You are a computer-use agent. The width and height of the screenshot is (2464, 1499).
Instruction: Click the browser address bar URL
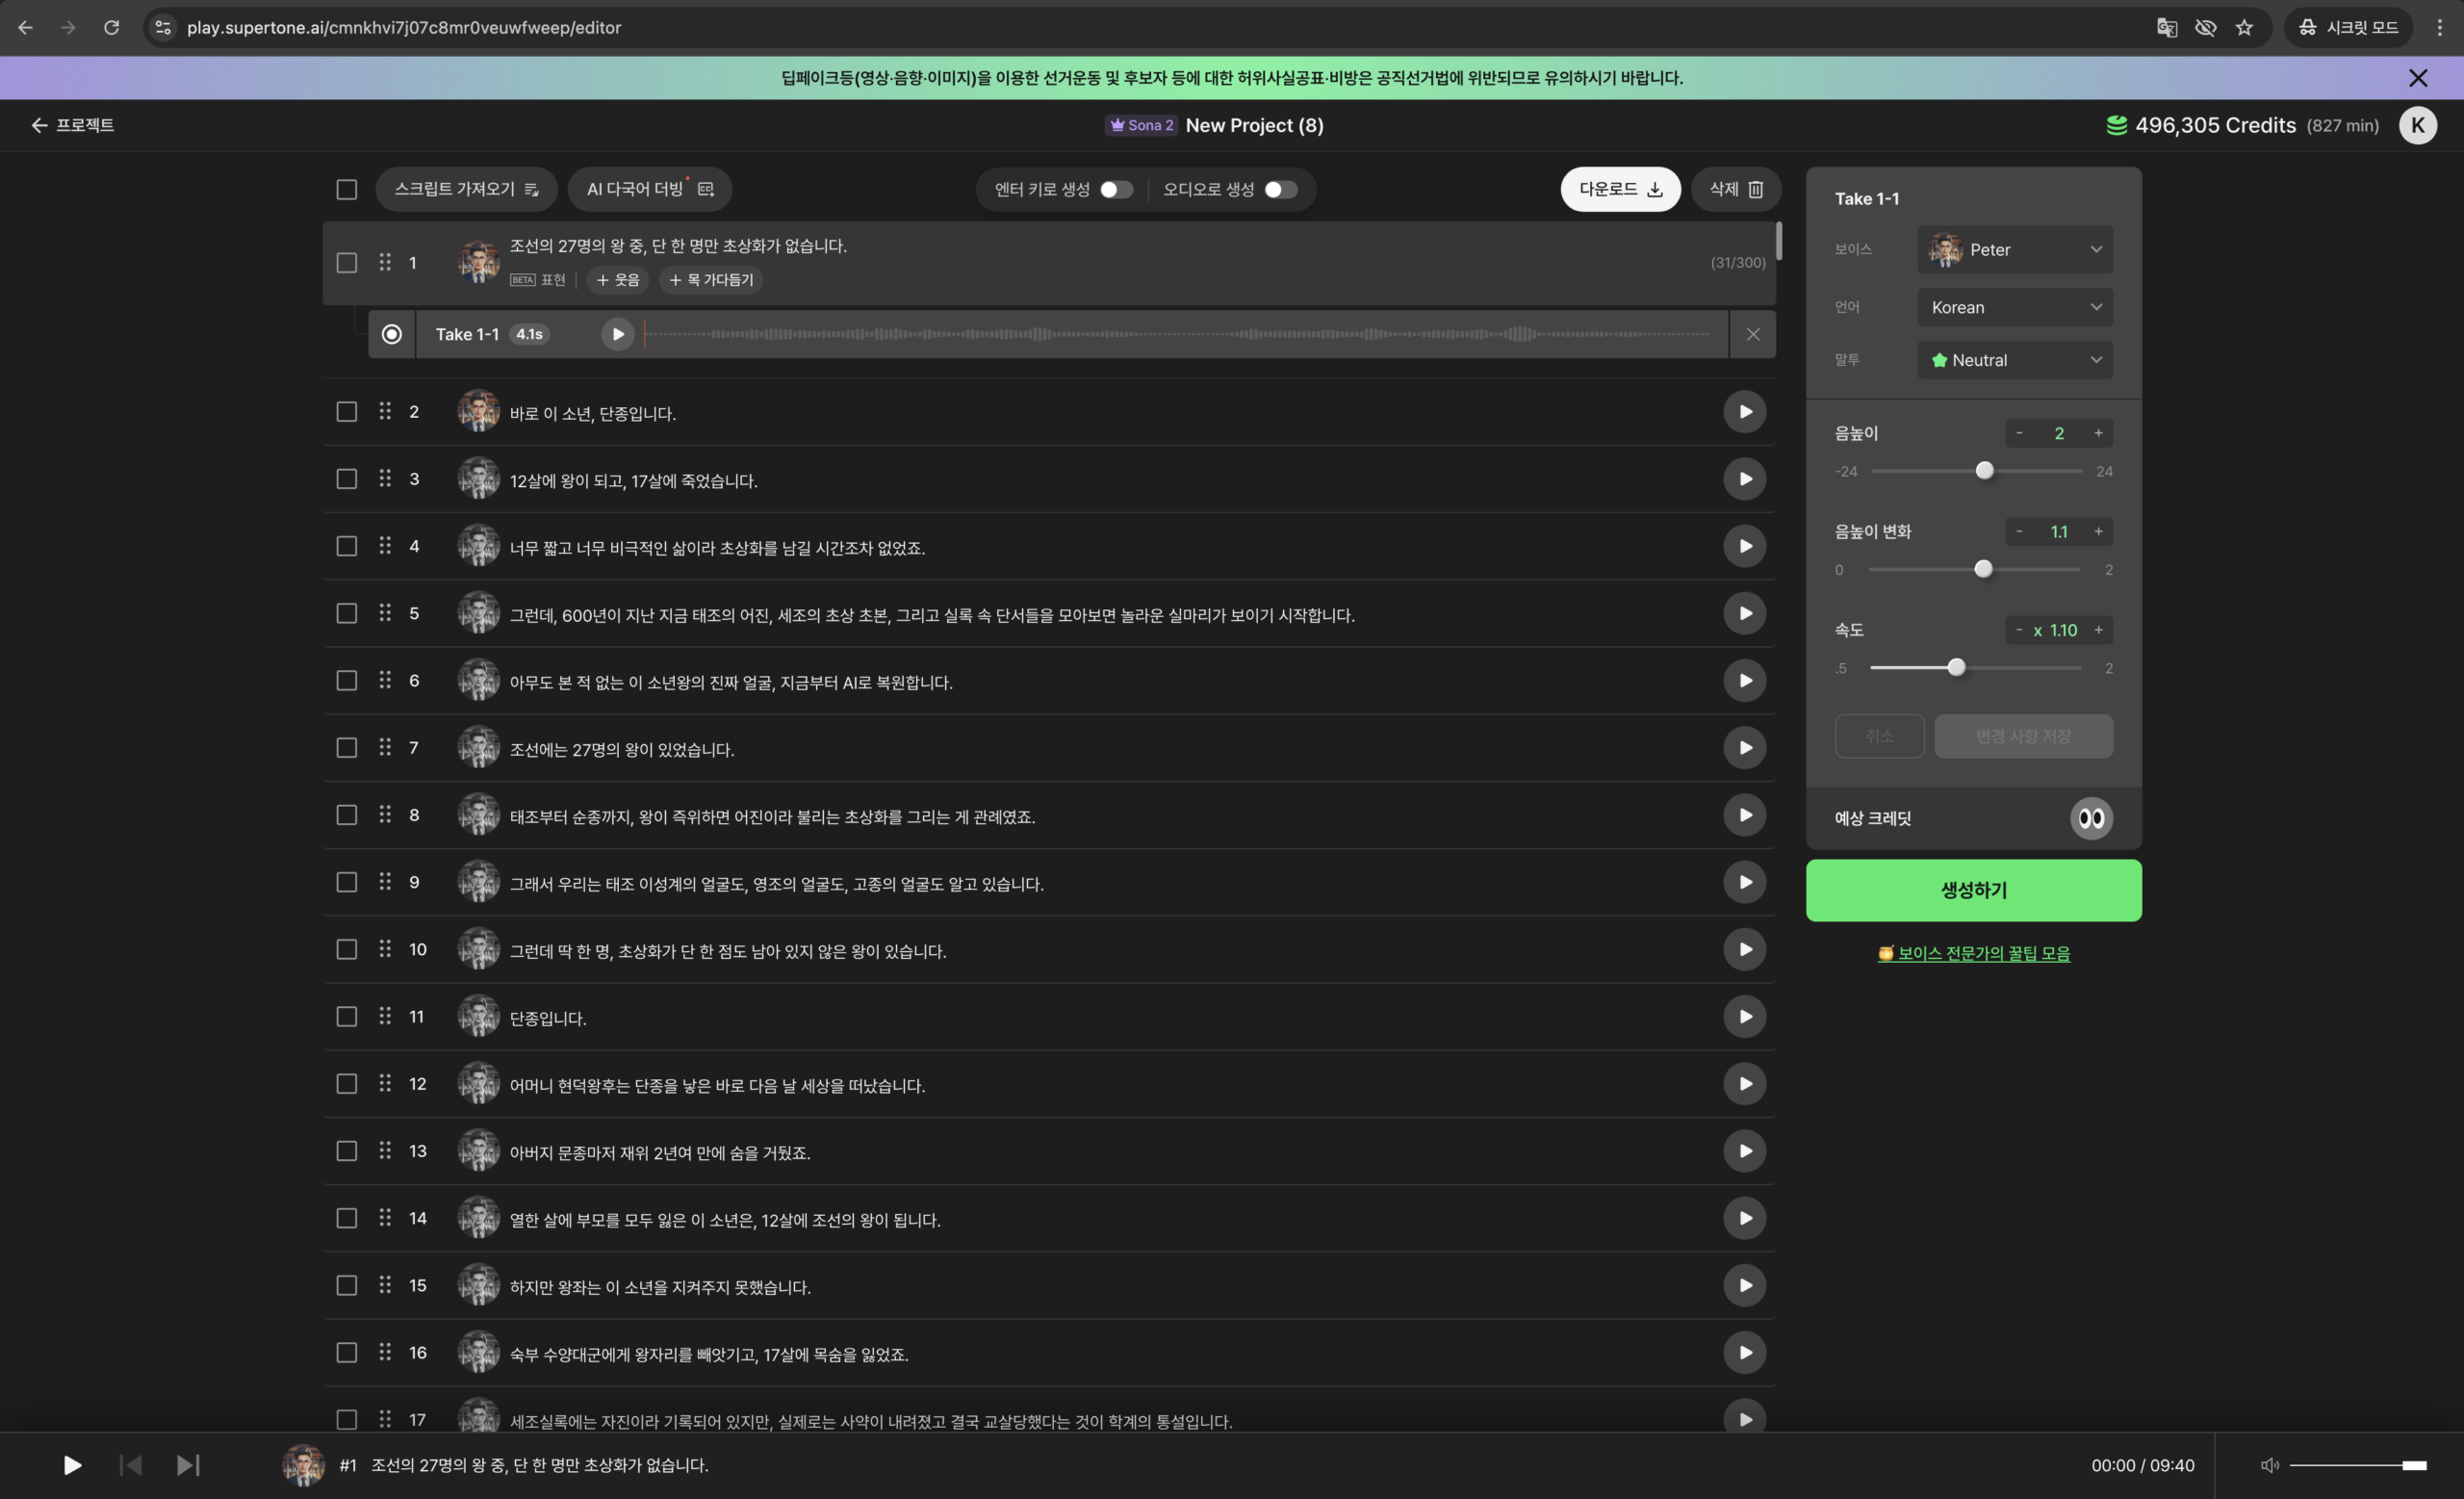403,27
